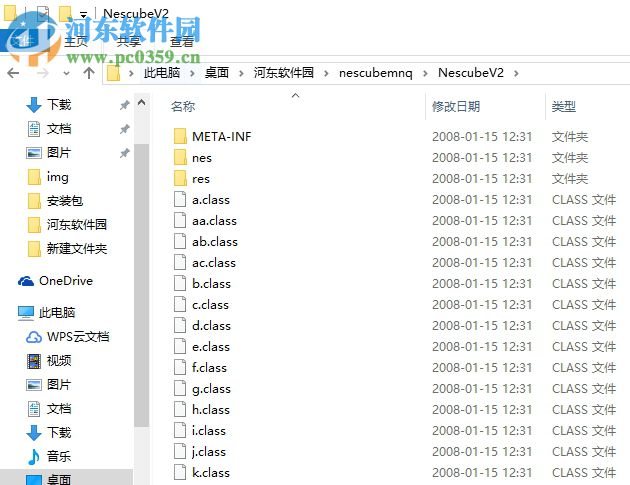The width and height of the screenshot is (630, 485).
Task: Select the aa.class file icon
Action: (x=180, y=220)
